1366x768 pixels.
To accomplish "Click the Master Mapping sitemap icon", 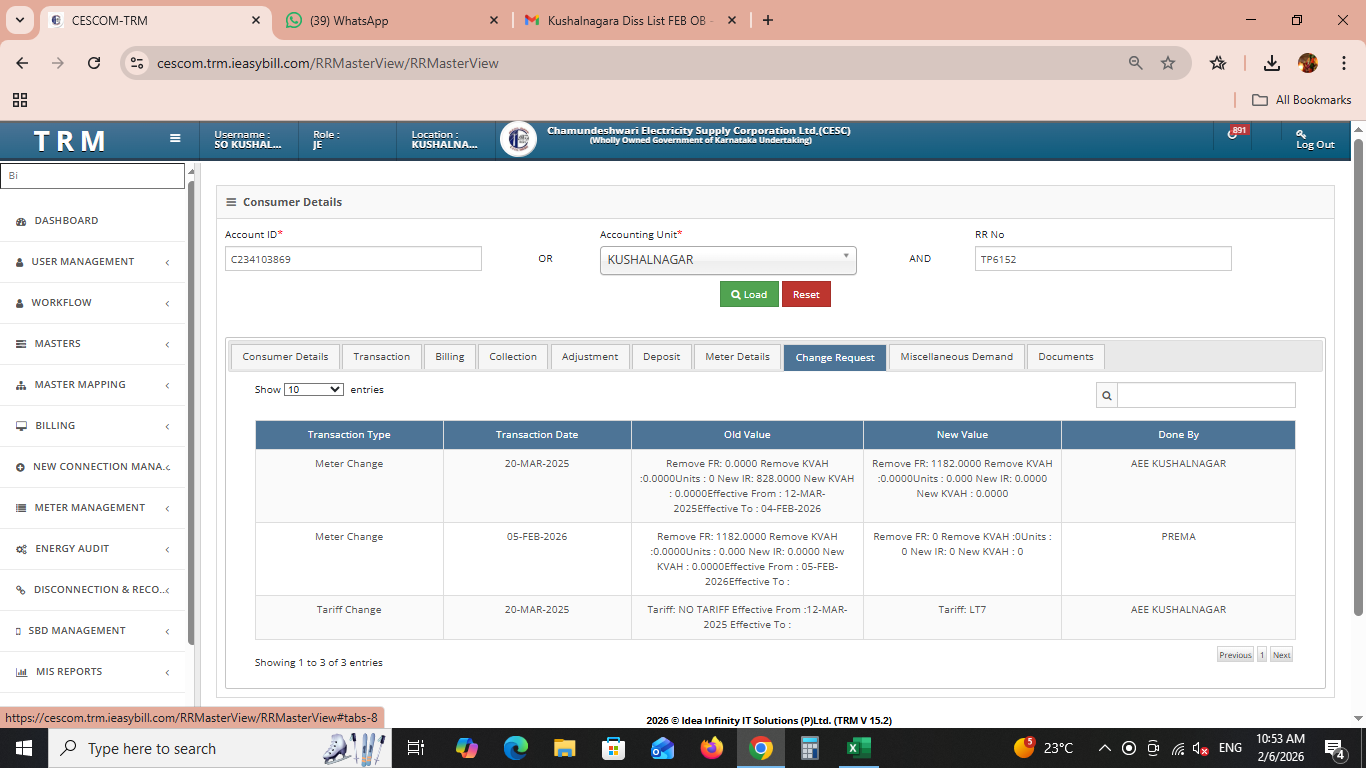I will [x=22, y=385].
